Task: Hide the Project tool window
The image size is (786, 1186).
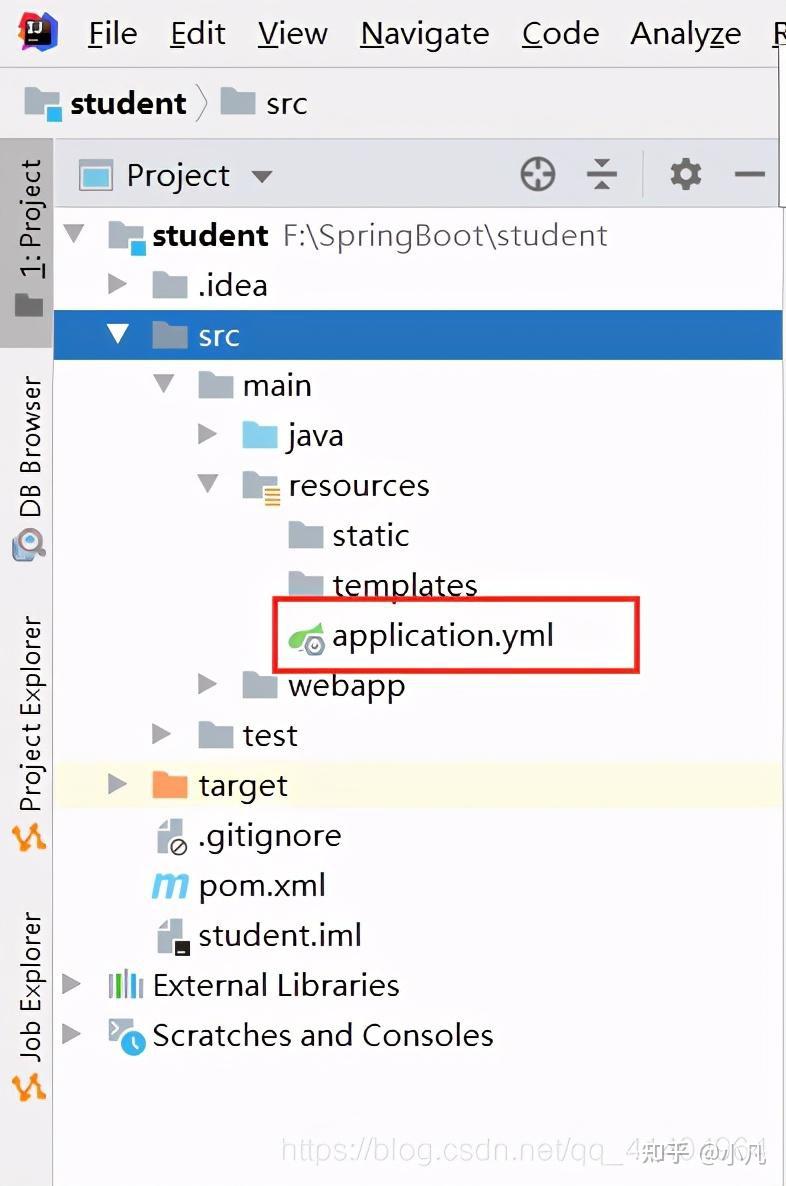Action: (x=749, y=174)
